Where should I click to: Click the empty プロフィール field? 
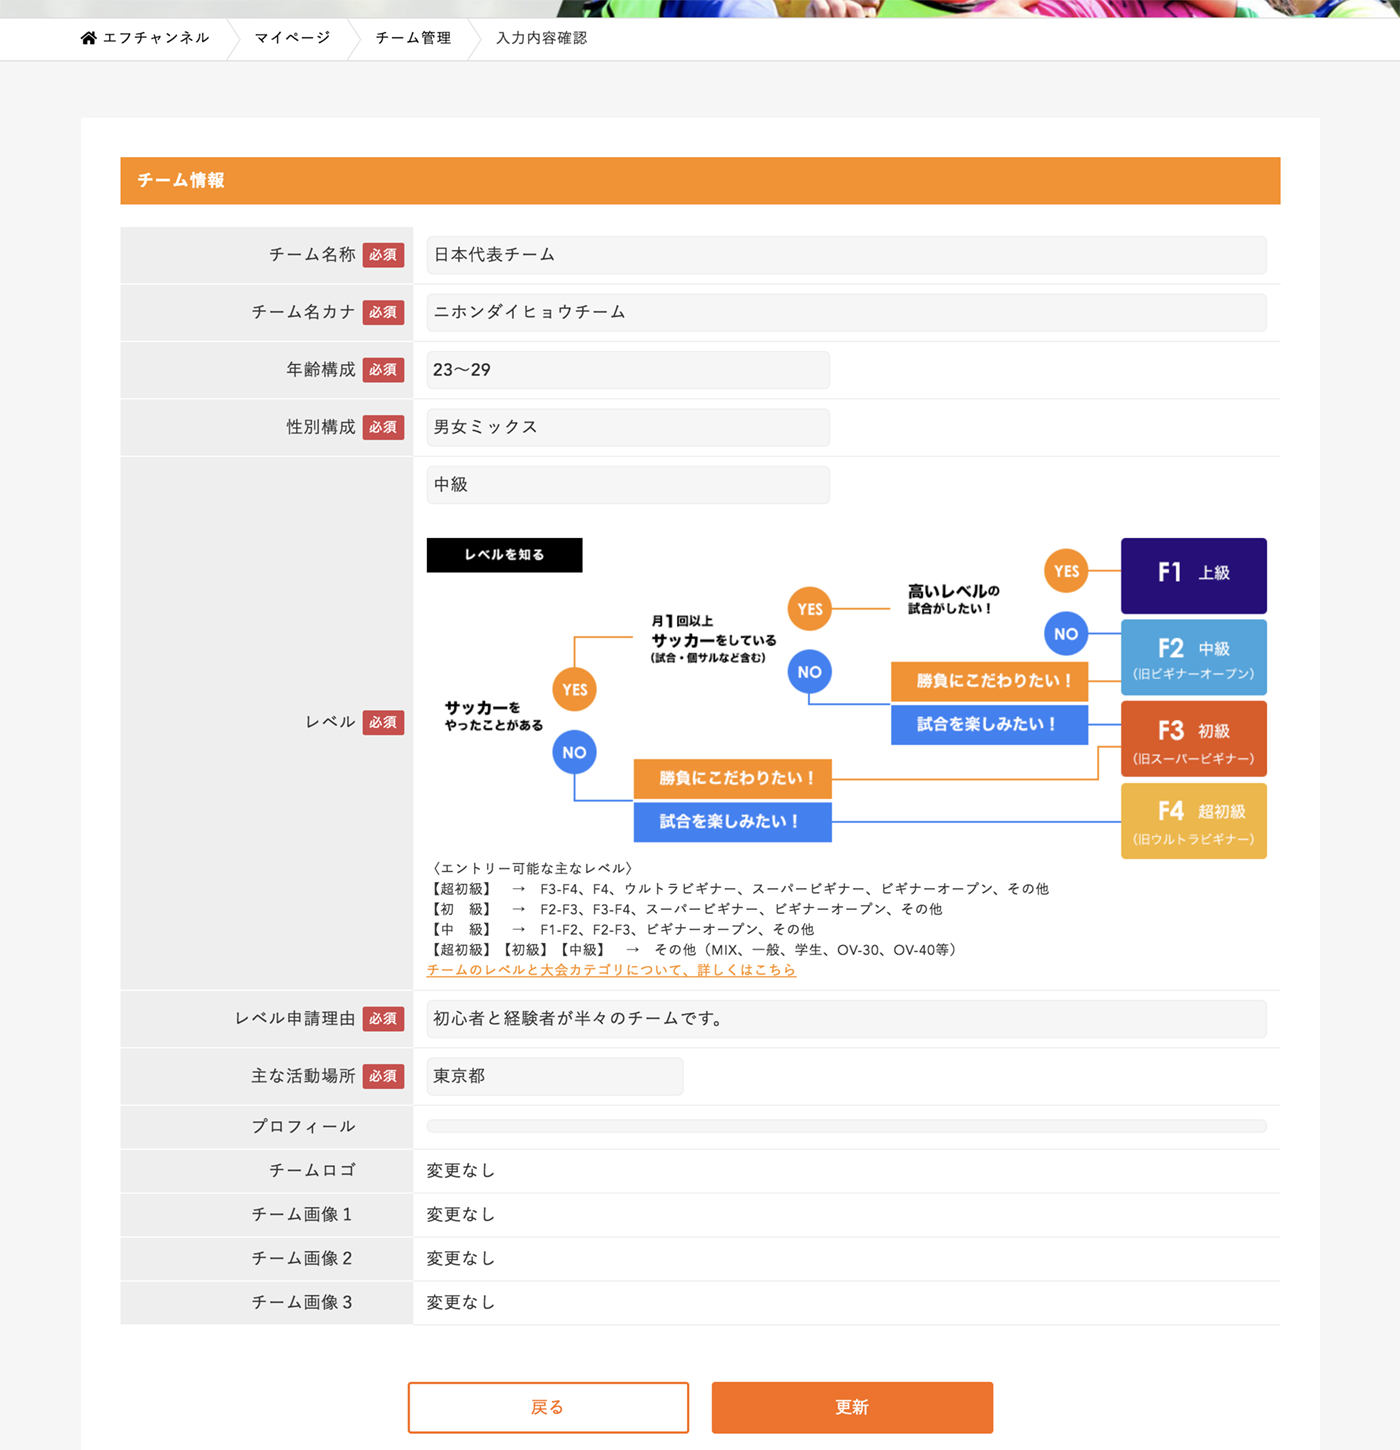pos(846,1126)
